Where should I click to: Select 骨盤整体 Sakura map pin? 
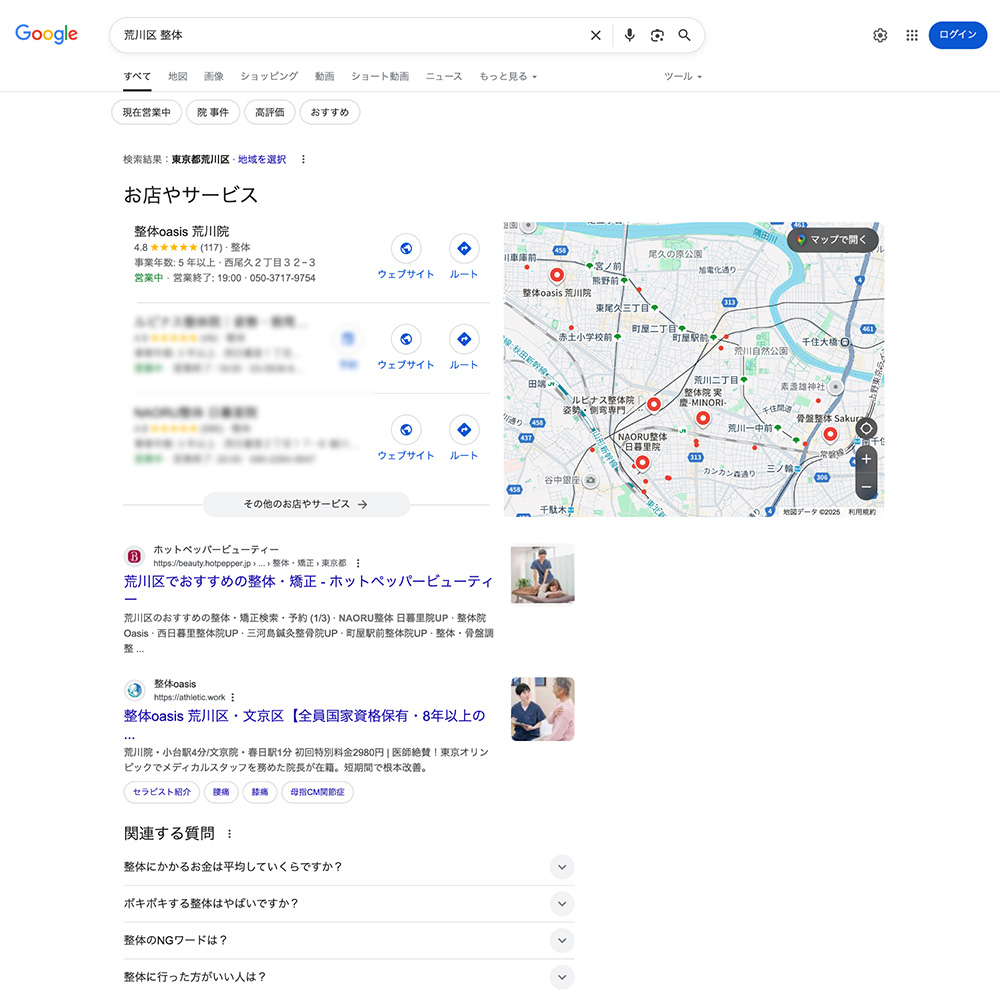tap(830, 434)
